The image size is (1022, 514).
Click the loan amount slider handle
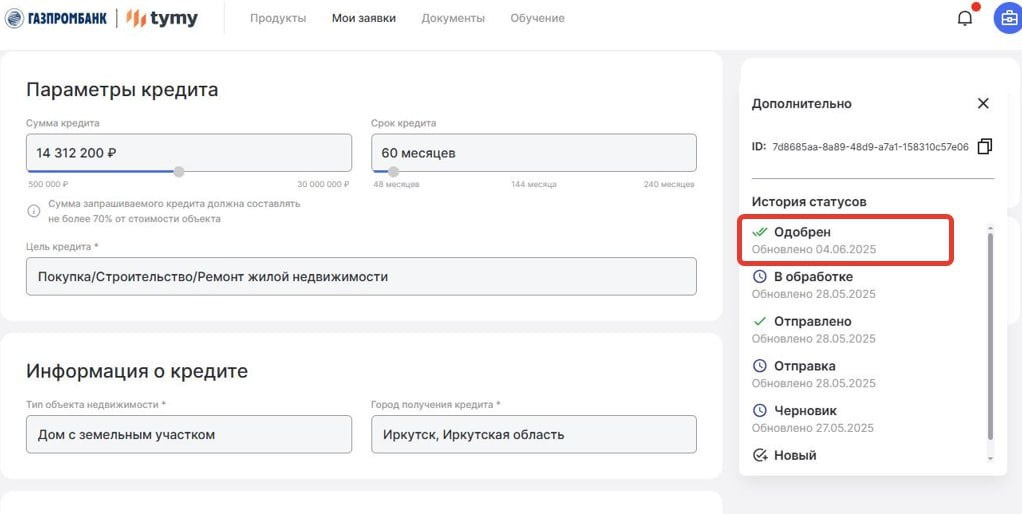click(x=179, y=171)
